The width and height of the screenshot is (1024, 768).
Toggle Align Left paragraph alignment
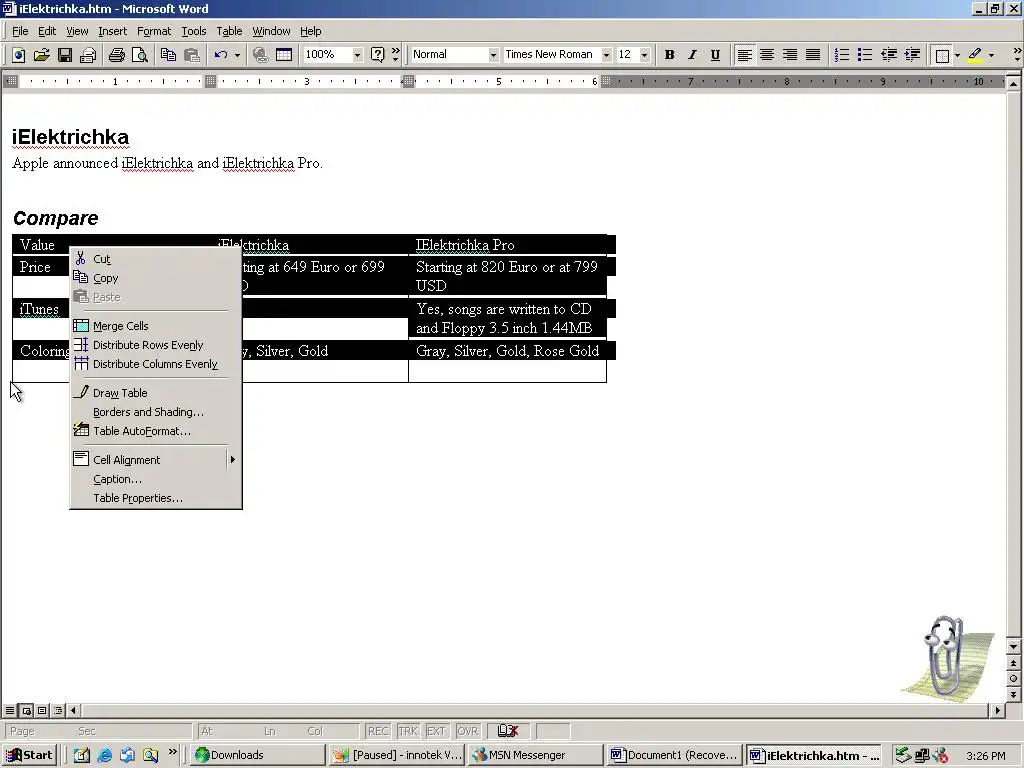click(744, 55)
